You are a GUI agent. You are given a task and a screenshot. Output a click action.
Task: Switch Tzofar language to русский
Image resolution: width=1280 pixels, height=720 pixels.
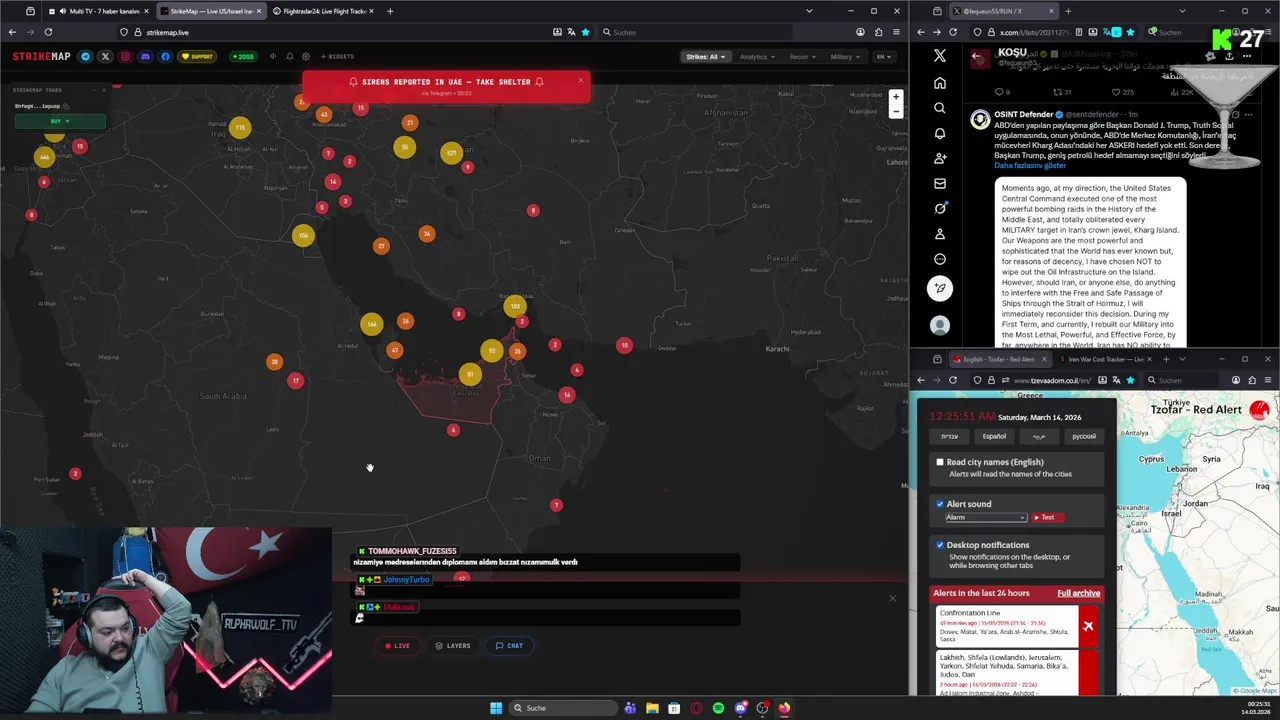point(1084,436)
